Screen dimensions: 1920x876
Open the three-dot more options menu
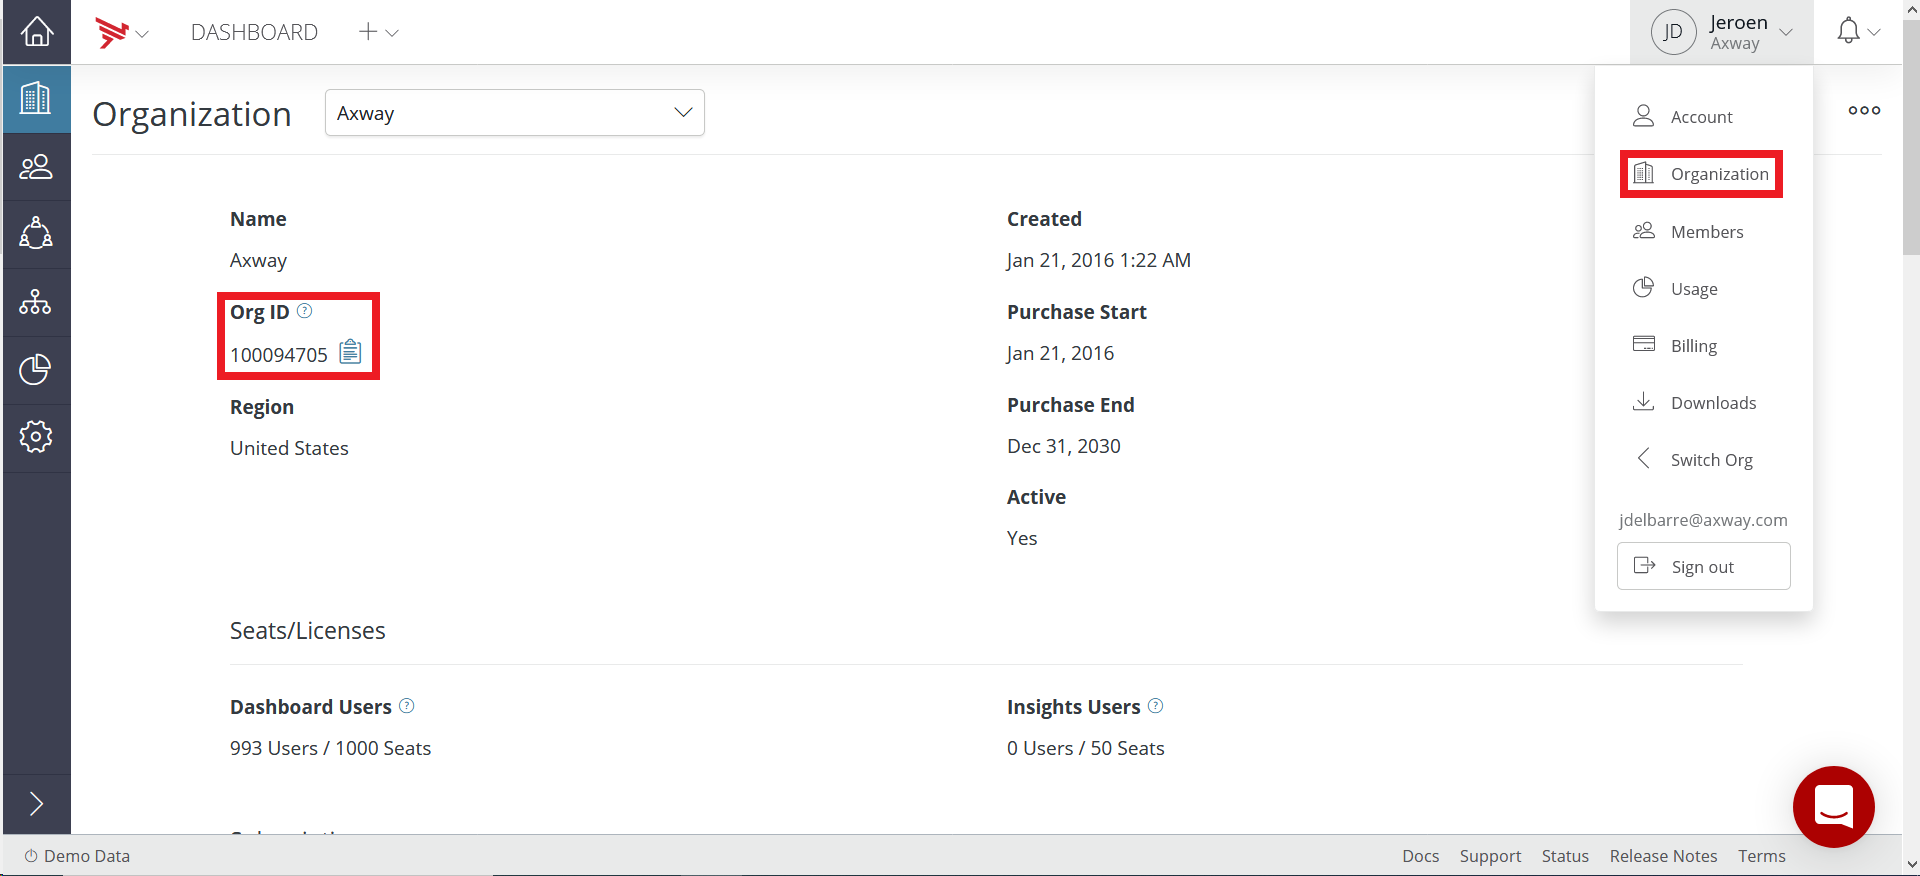pos(1864,110)
